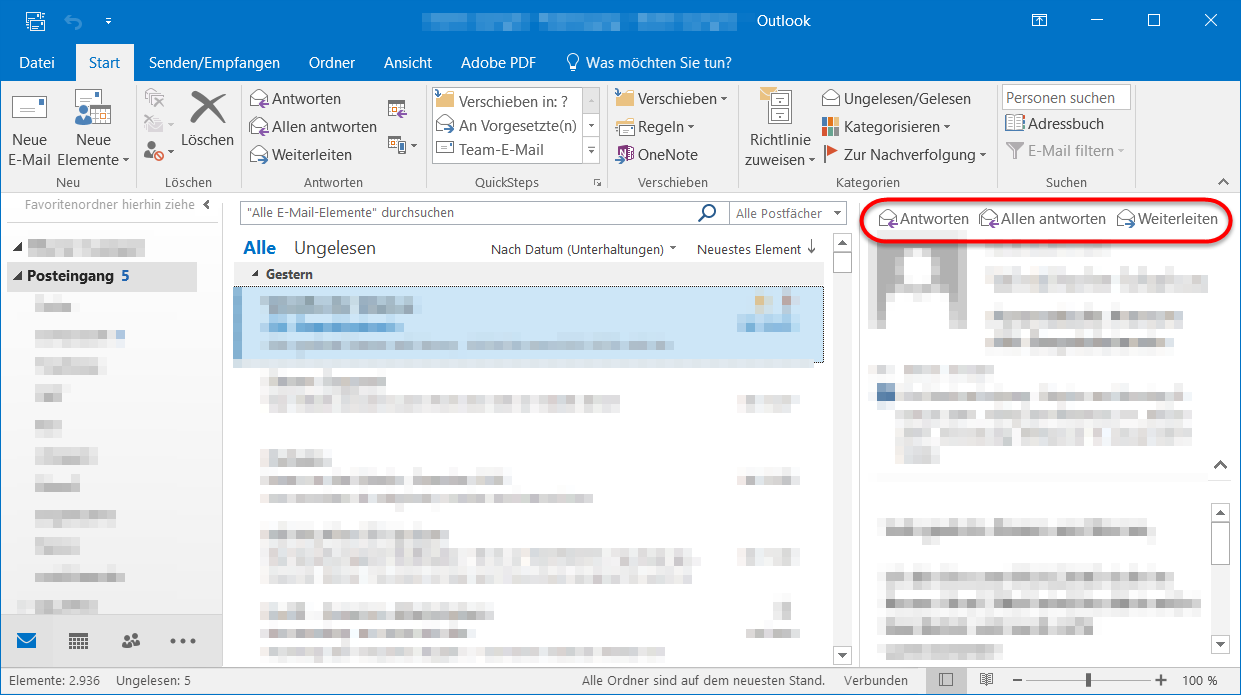This screenshot has width=1241, height=695.
Task: Open the Personen navigation icon
Action: click(130, 641)
